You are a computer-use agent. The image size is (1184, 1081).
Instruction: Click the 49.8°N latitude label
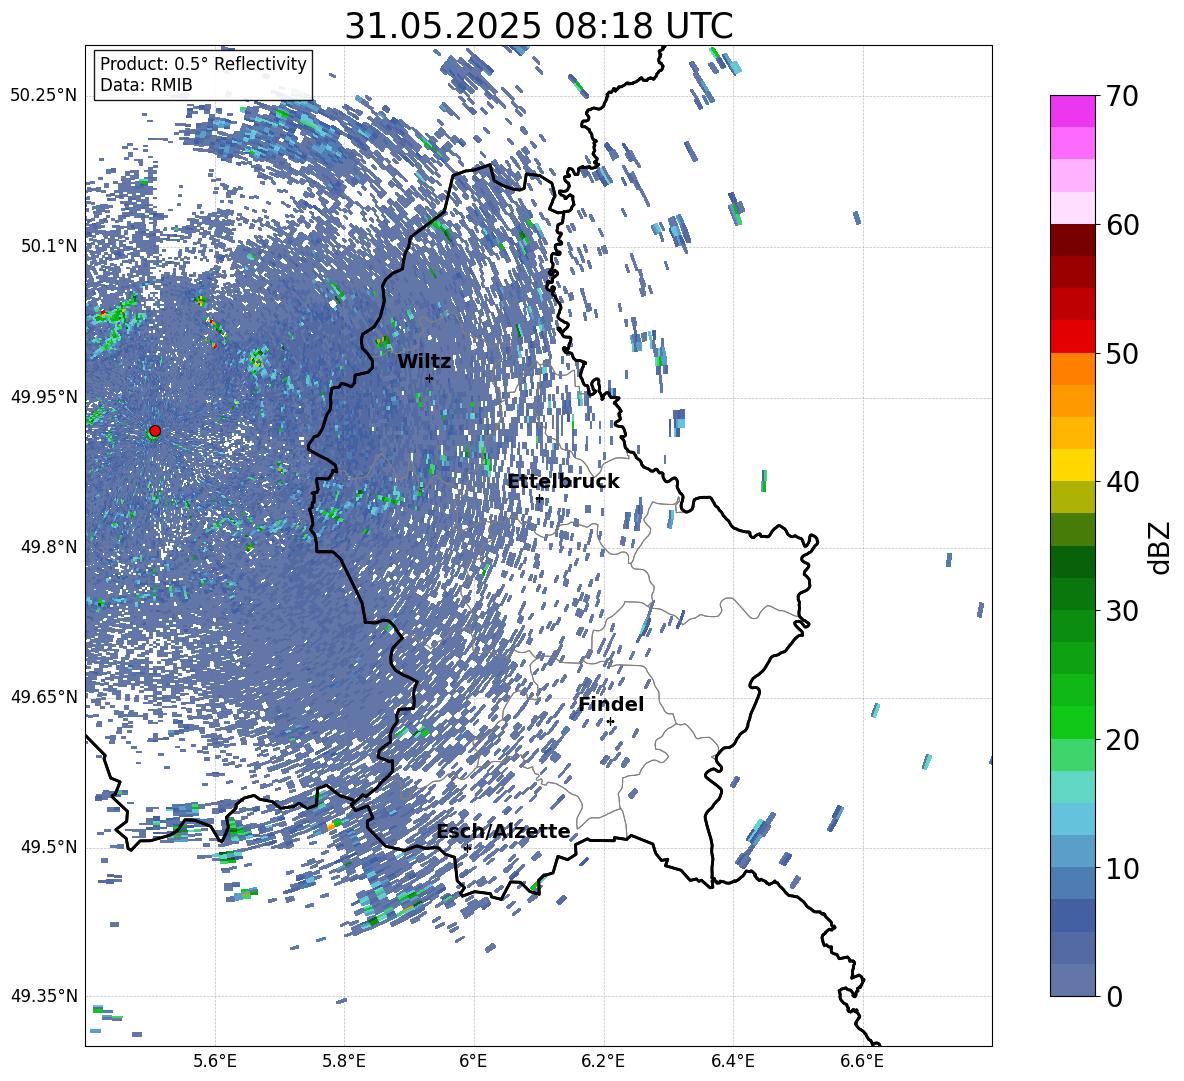pyautogui.click(x=49, y=547)
